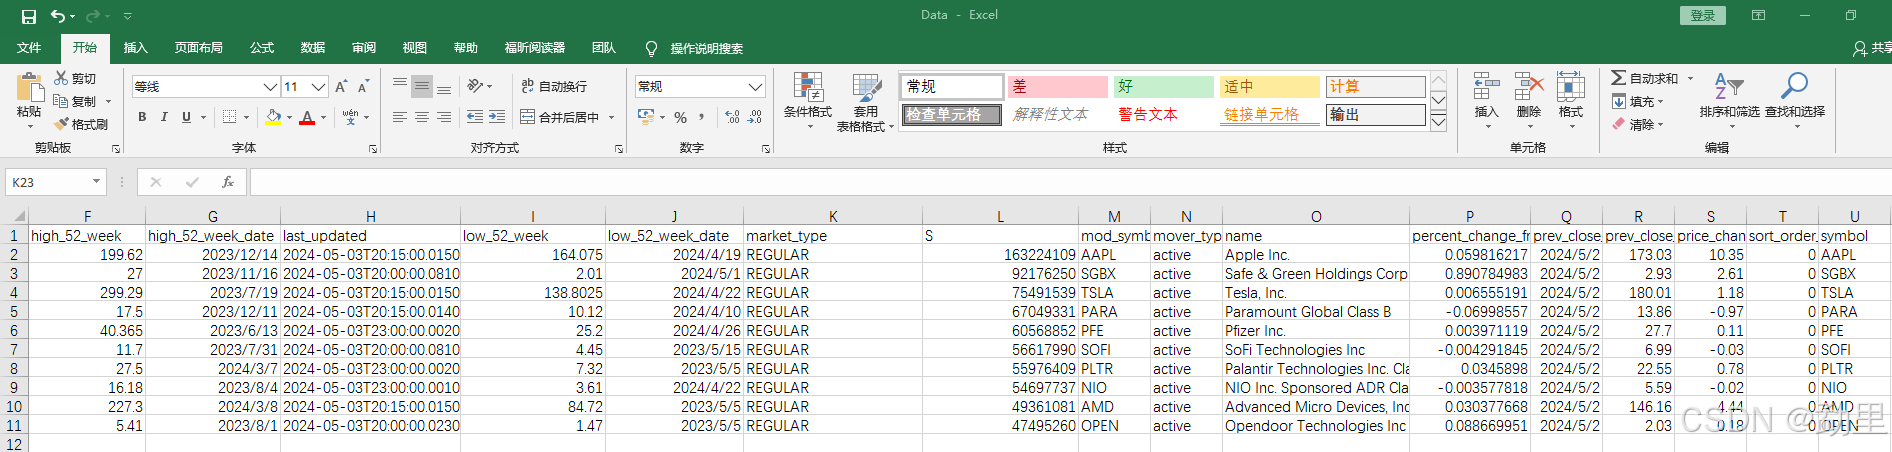1892x452 pixels.
Task: Click the fx insert function button
Action: 228,182
